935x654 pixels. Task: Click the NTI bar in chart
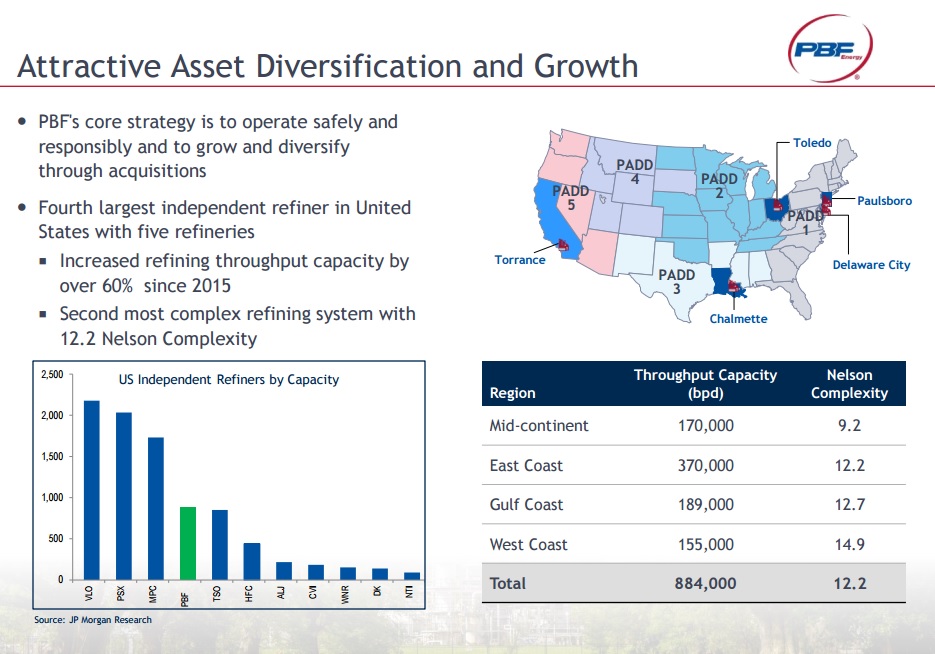click(412, 576)
